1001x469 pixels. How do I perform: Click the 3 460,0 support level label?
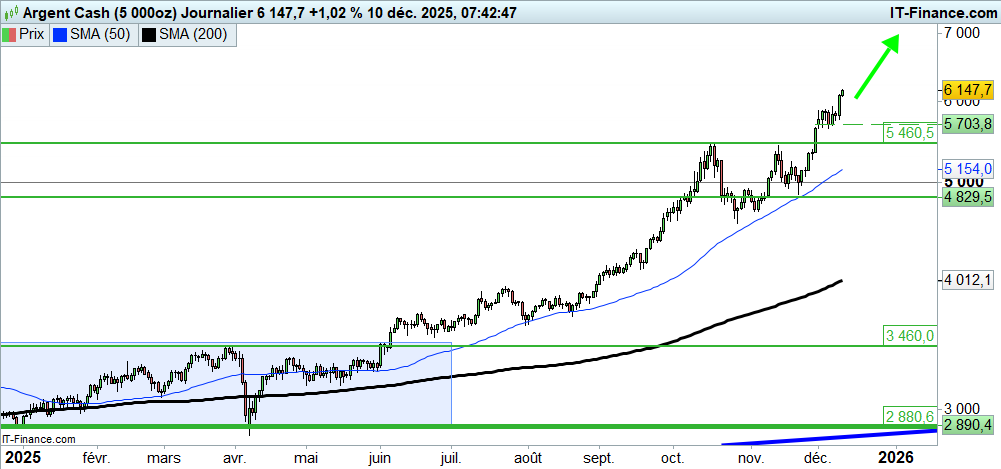(909, 335)
